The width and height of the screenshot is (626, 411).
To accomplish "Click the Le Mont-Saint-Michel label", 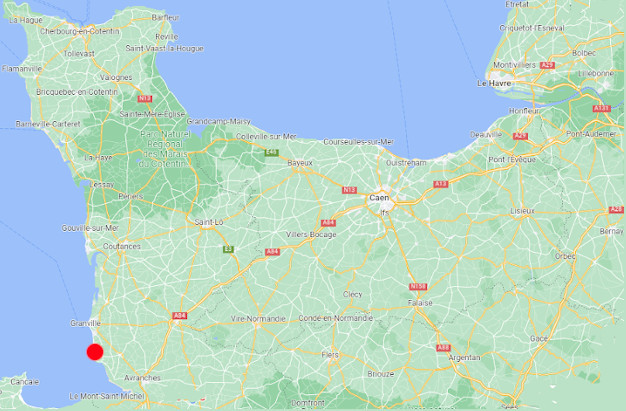I will 107,396.
